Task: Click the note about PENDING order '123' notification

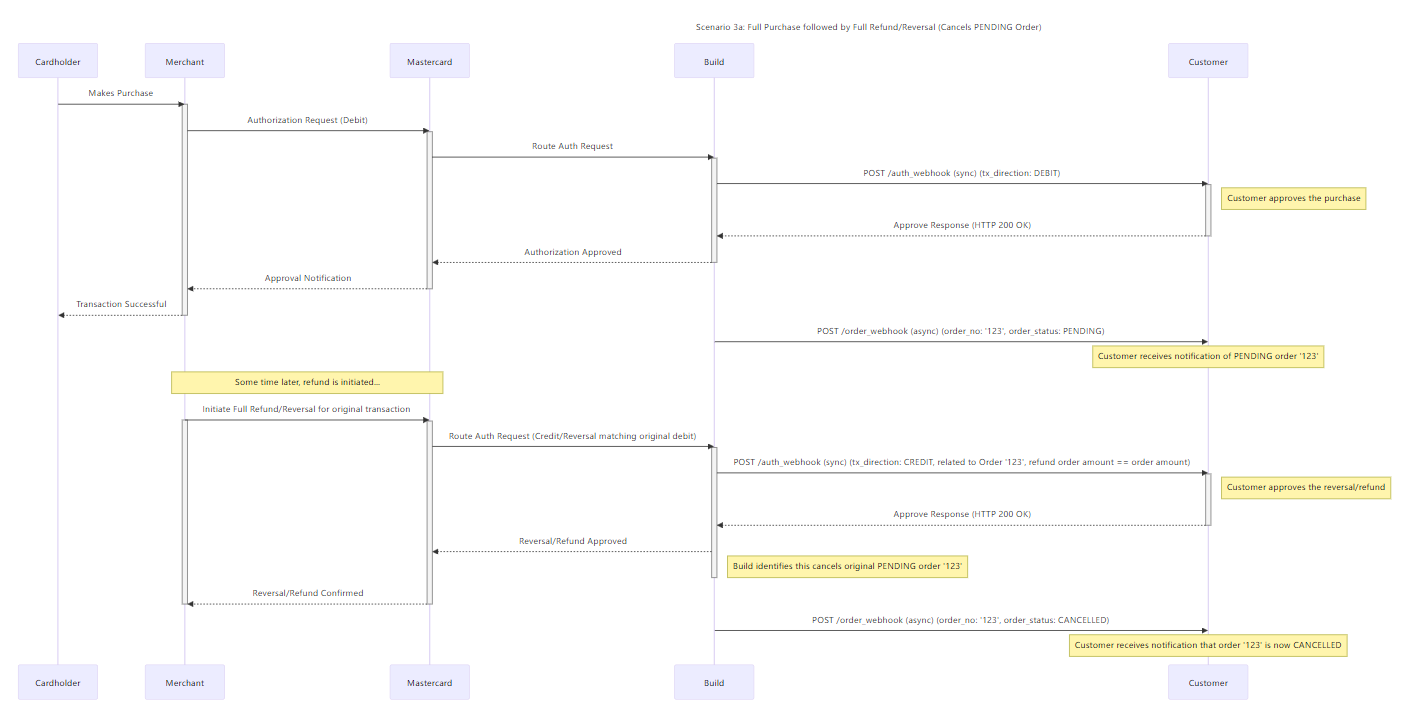Action: [1208, 356]
